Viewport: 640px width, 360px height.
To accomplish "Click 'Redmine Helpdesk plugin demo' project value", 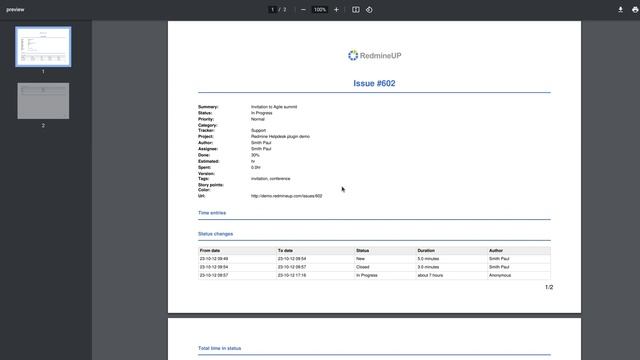I will click(x=280, y=136).
